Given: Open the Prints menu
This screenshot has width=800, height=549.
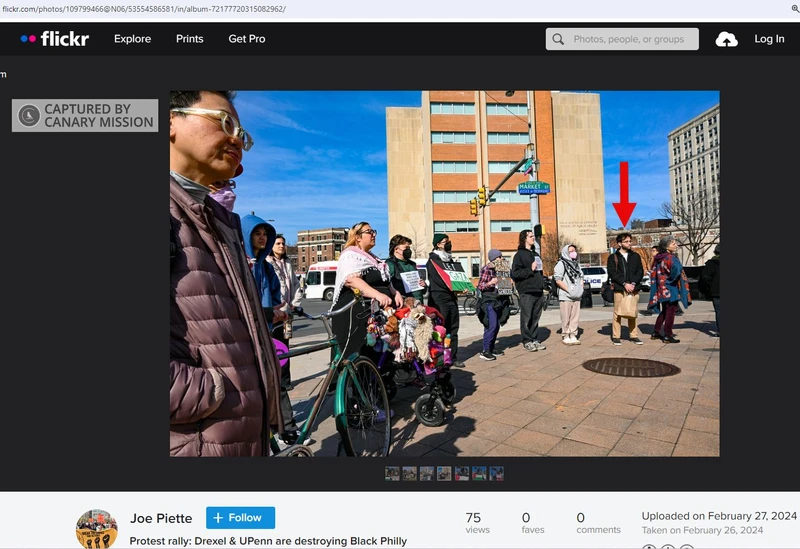Looking at the screenshot, I should 189,39.
